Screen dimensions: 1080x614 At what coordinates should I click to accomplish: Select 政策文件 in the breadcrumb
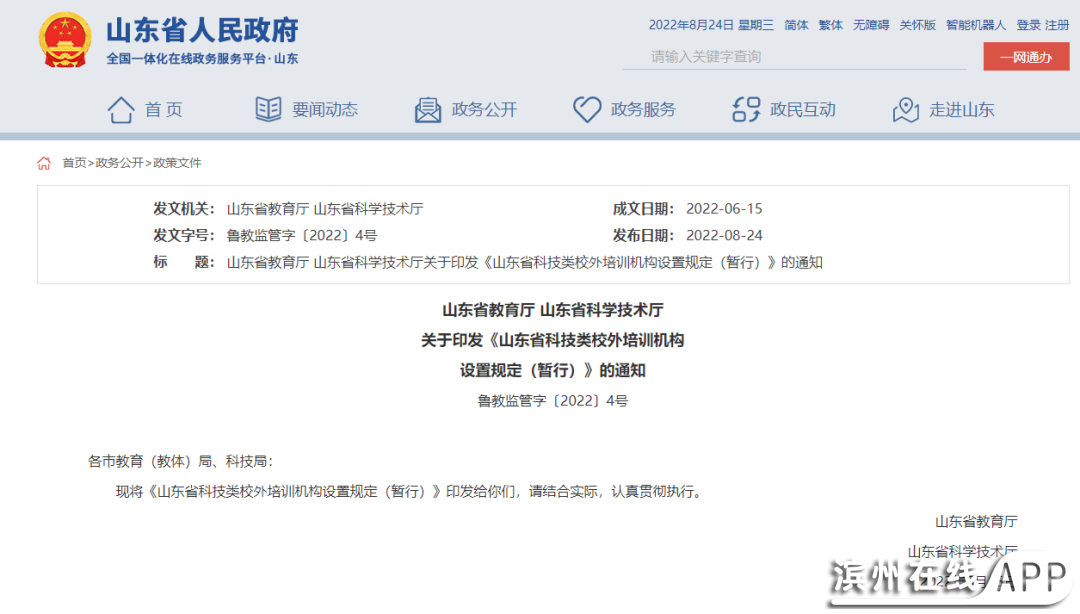177,163
